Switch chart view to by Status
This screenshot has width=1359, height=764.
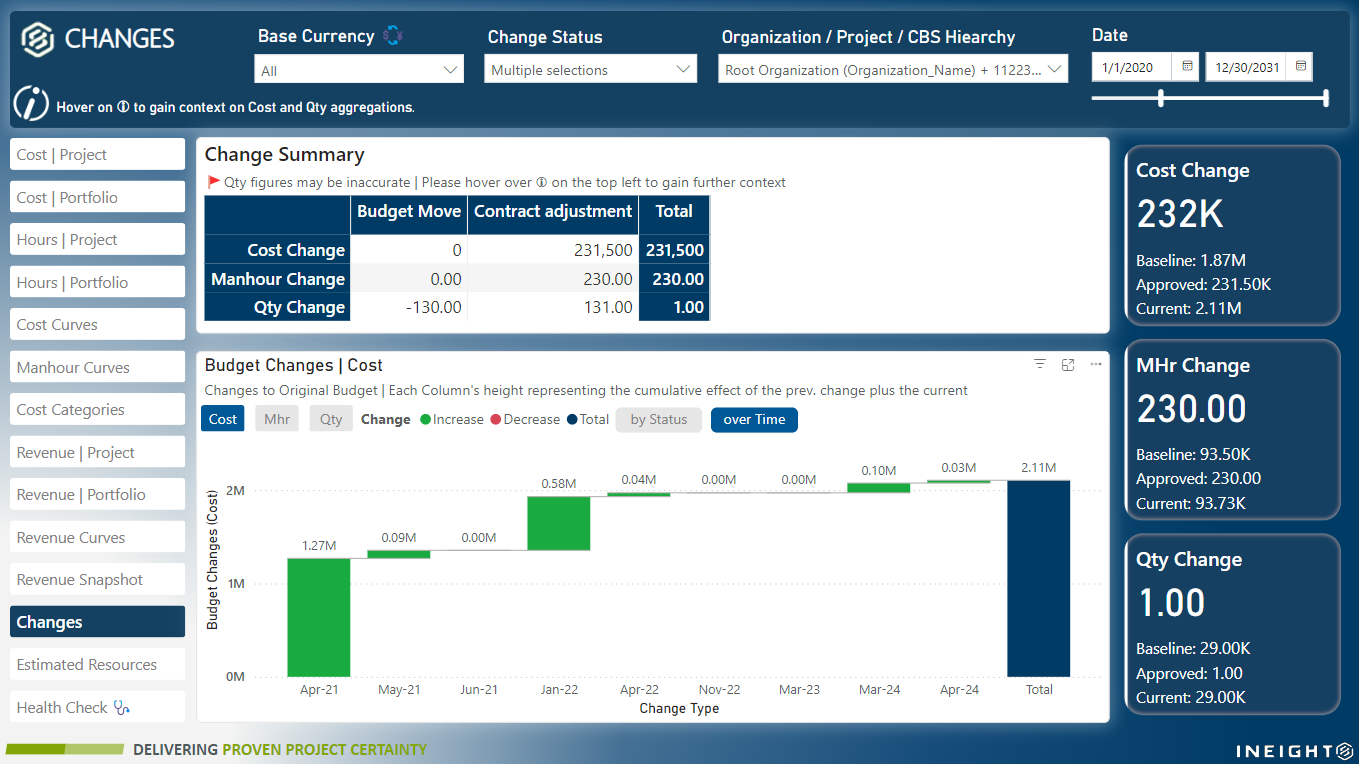pyautogui.click(x=659, y=419)
